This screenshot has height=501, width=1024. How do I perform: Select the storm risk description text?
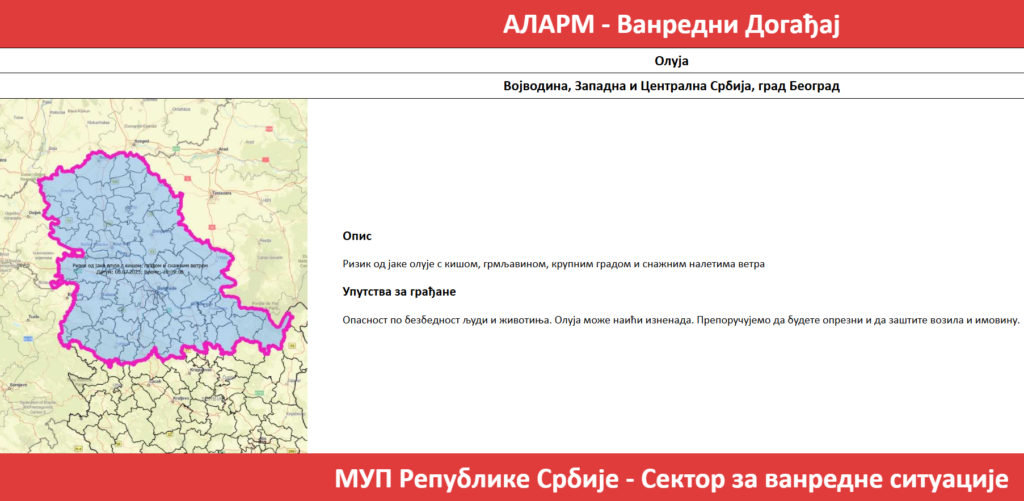(x=553, y=265)
